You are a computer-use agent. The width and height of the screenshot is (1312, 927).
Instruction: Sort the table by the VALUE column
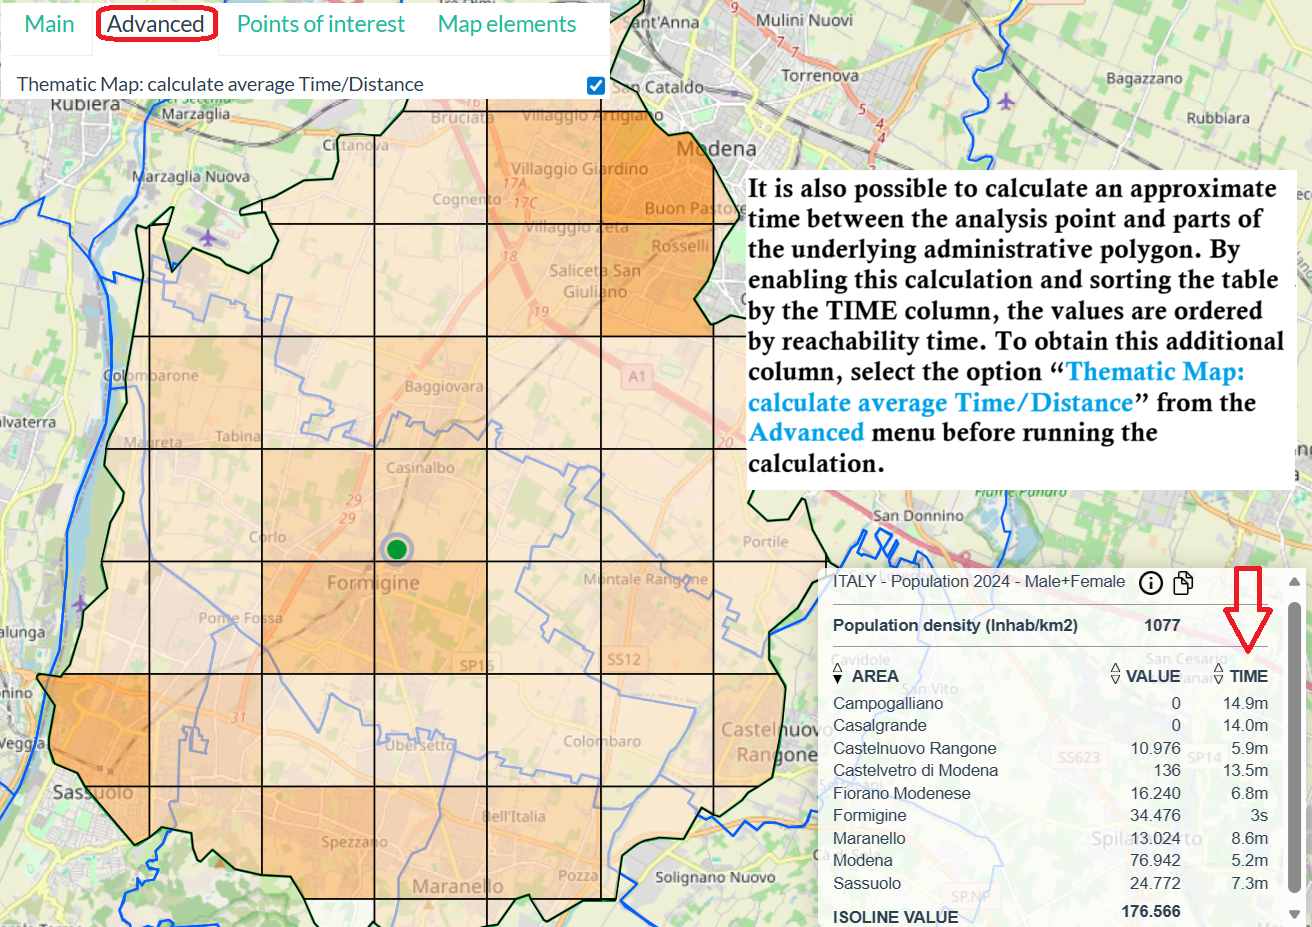pyautogui.click(x=1152, y=676)
